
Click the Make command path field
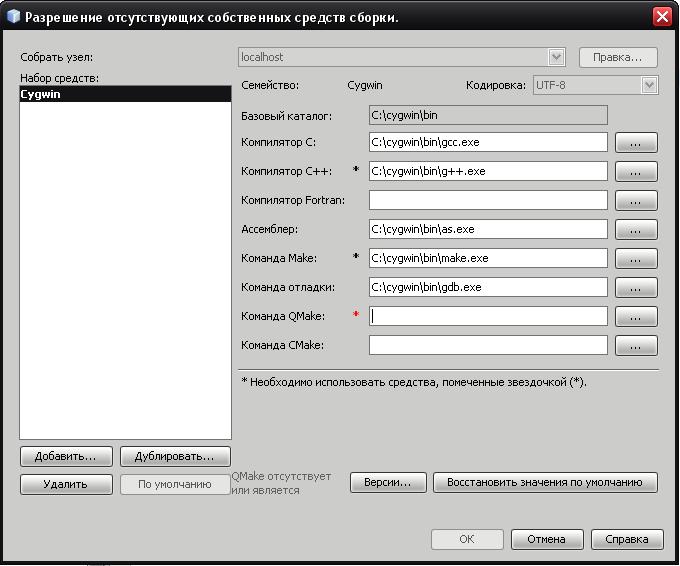tap(488, 258)
